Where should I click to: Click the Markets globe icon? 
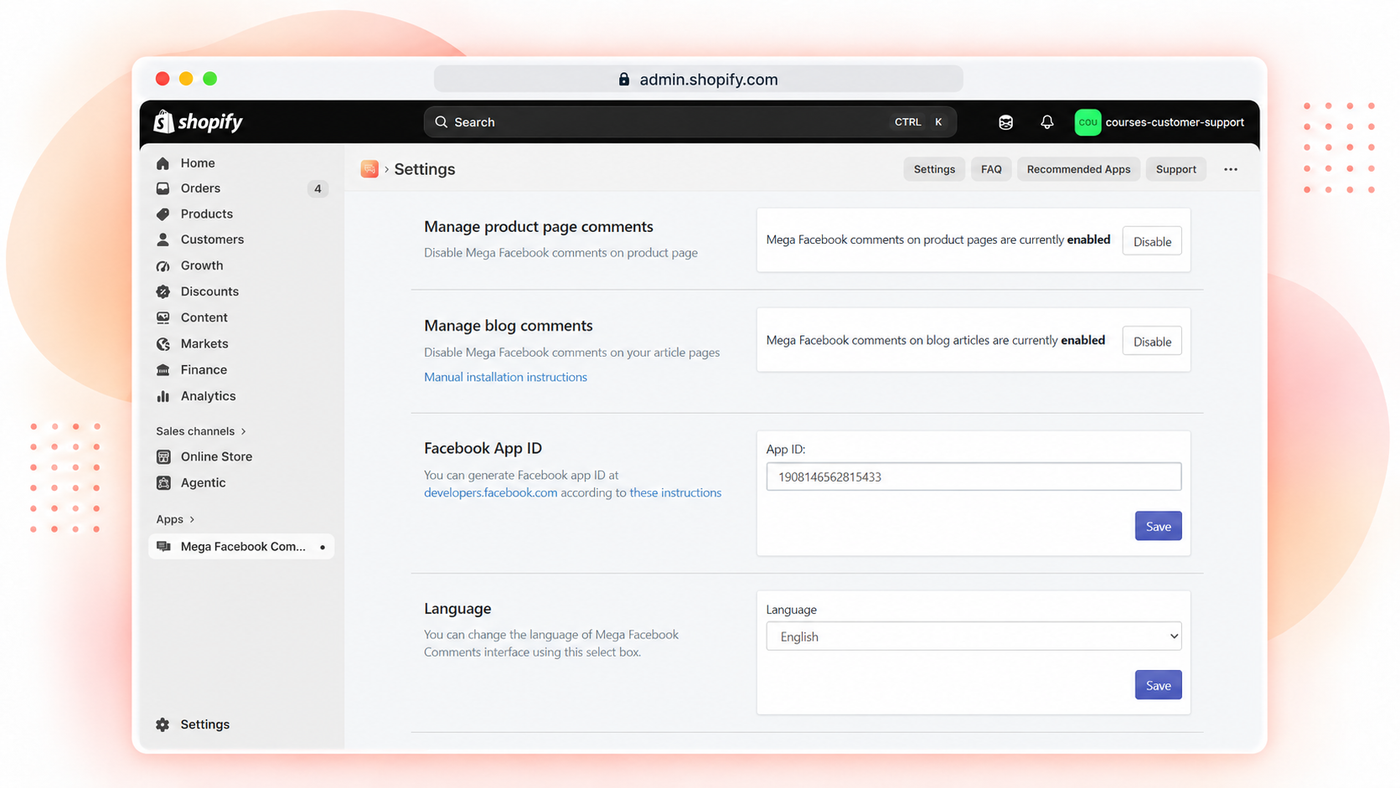(163, 344)
